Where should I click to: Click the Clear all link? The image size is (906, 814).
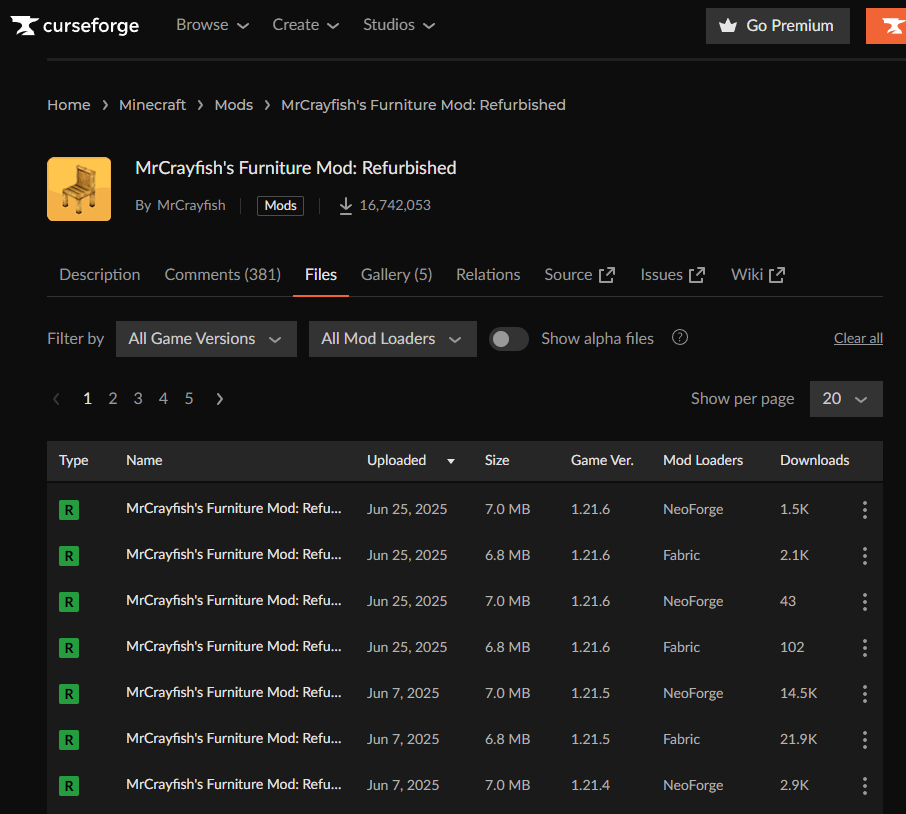click(x=858, y=339)
